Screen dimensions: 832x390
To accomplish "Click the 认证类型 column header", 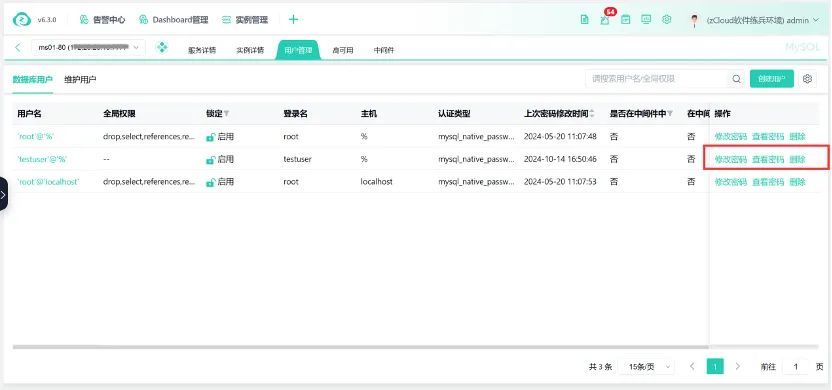I will click(x=454, y=114).
